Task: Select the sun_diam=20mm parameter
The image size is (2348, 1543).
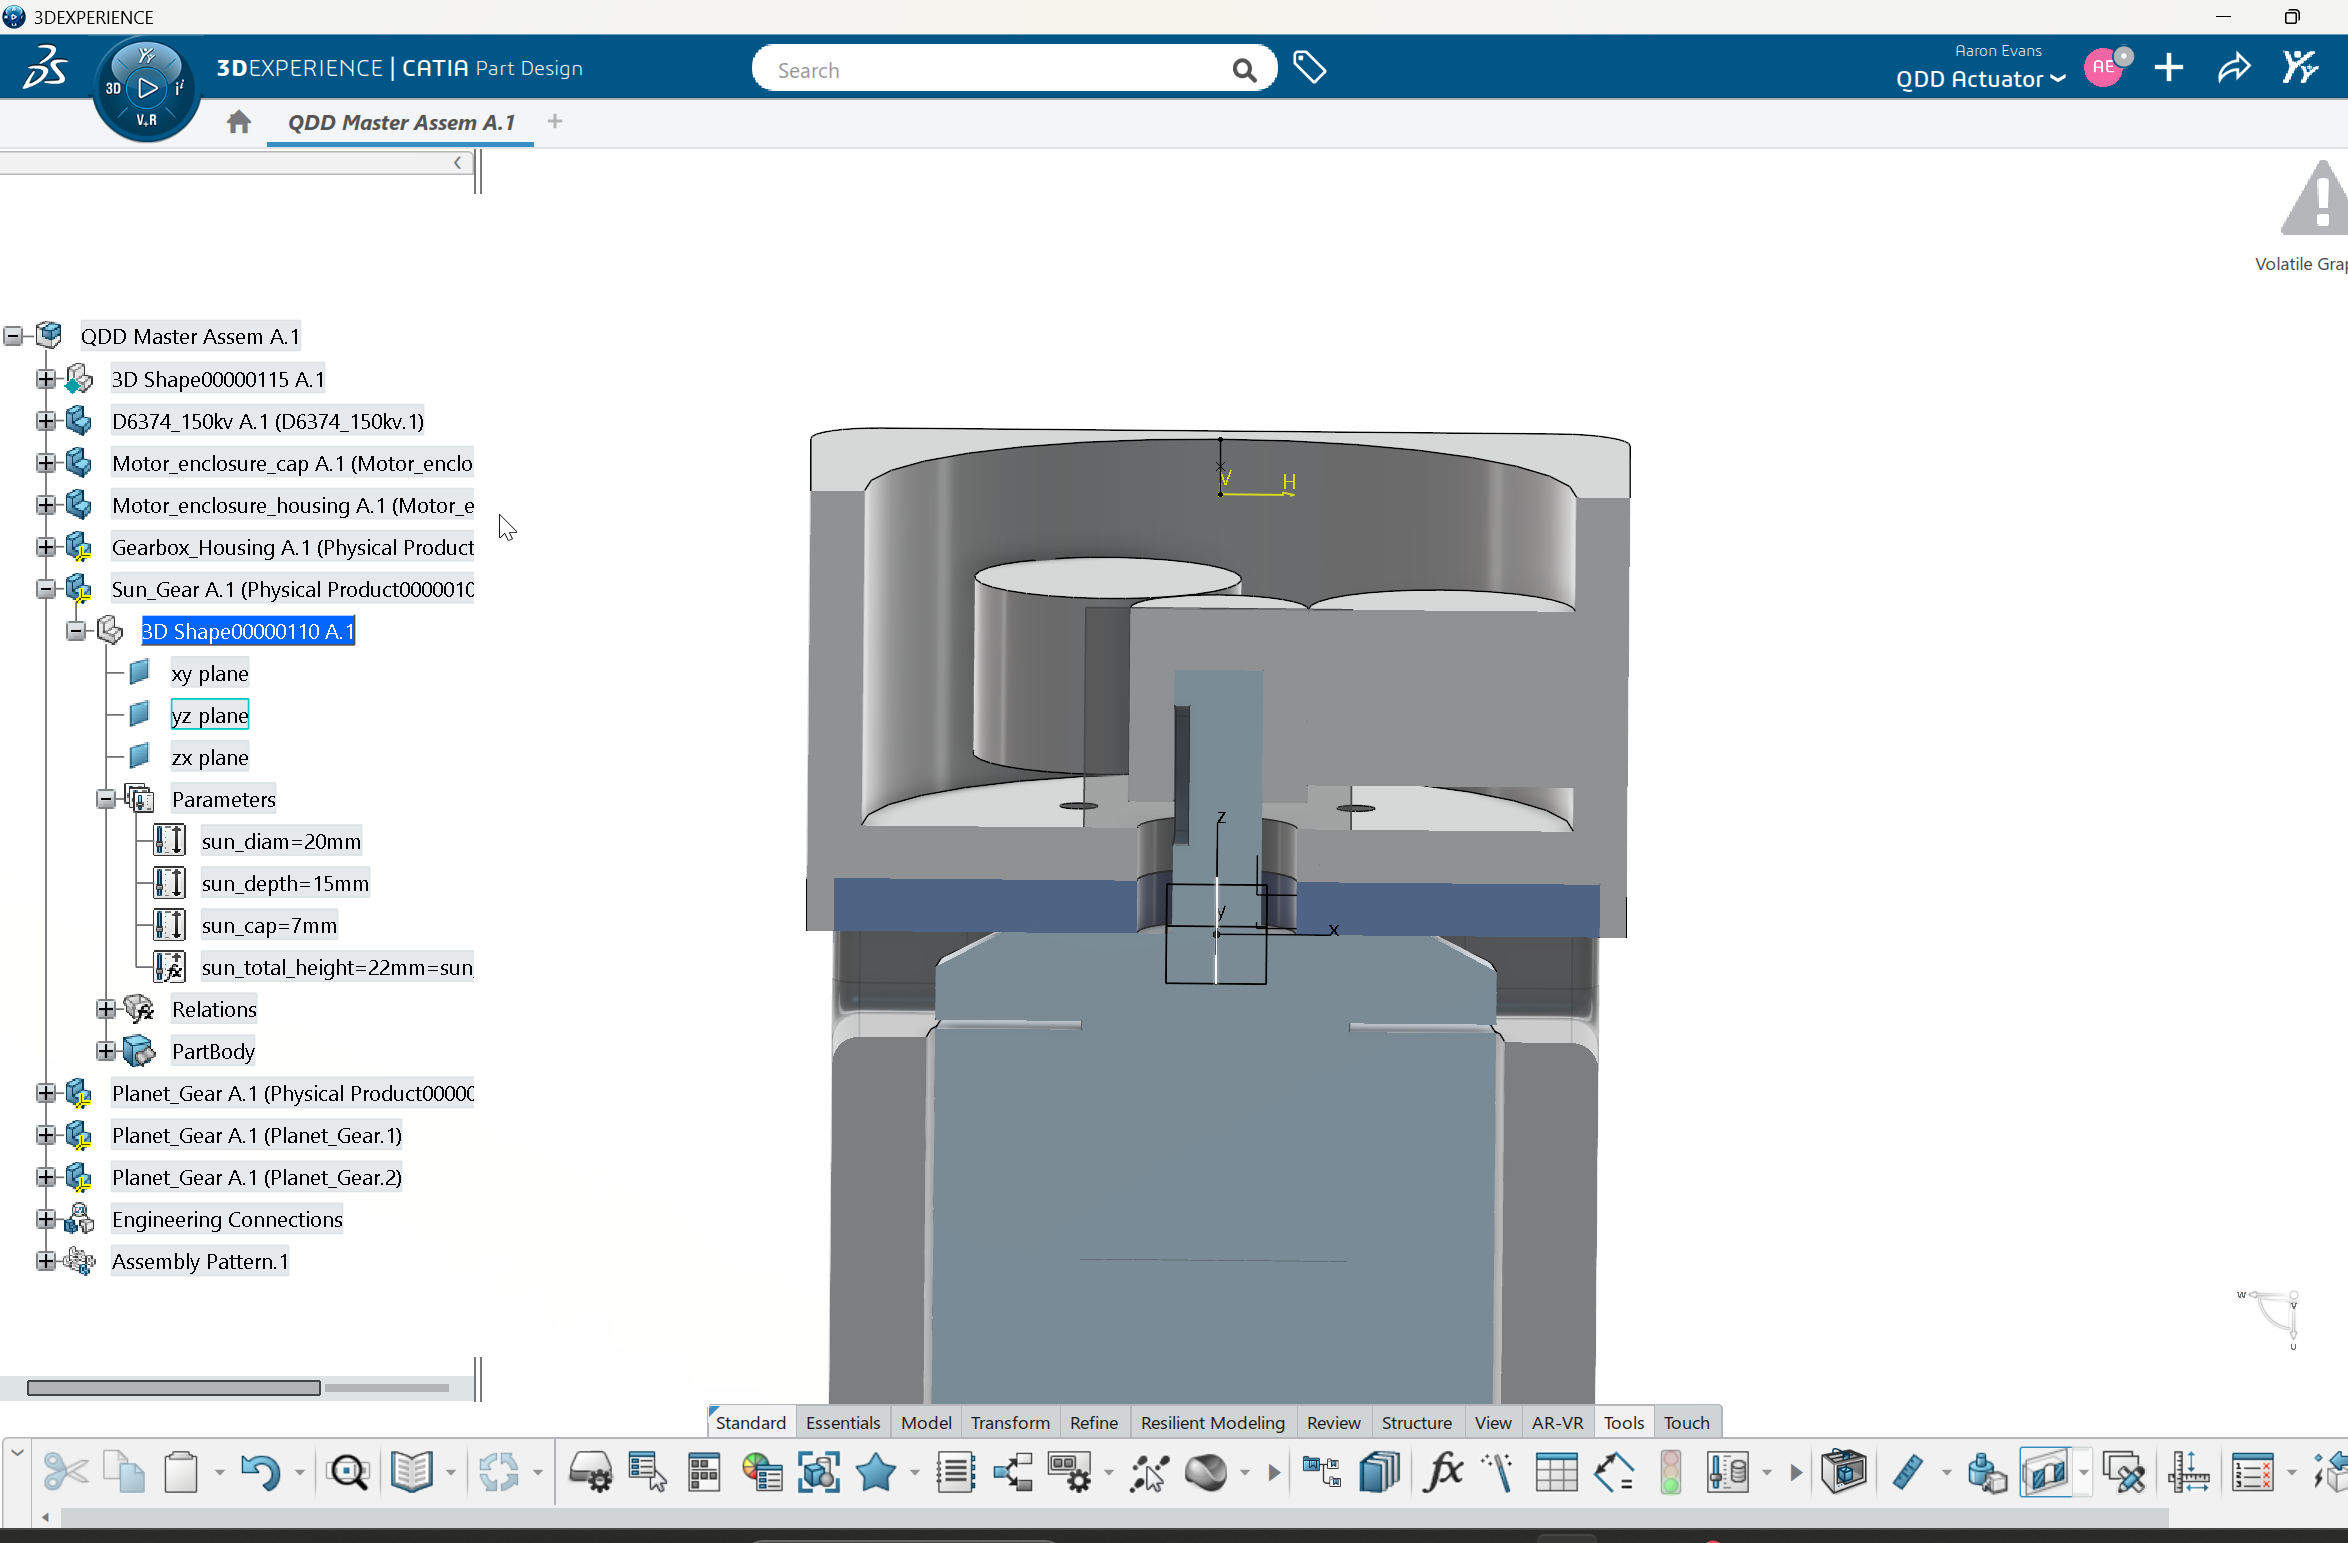Action: click(281, 842)
